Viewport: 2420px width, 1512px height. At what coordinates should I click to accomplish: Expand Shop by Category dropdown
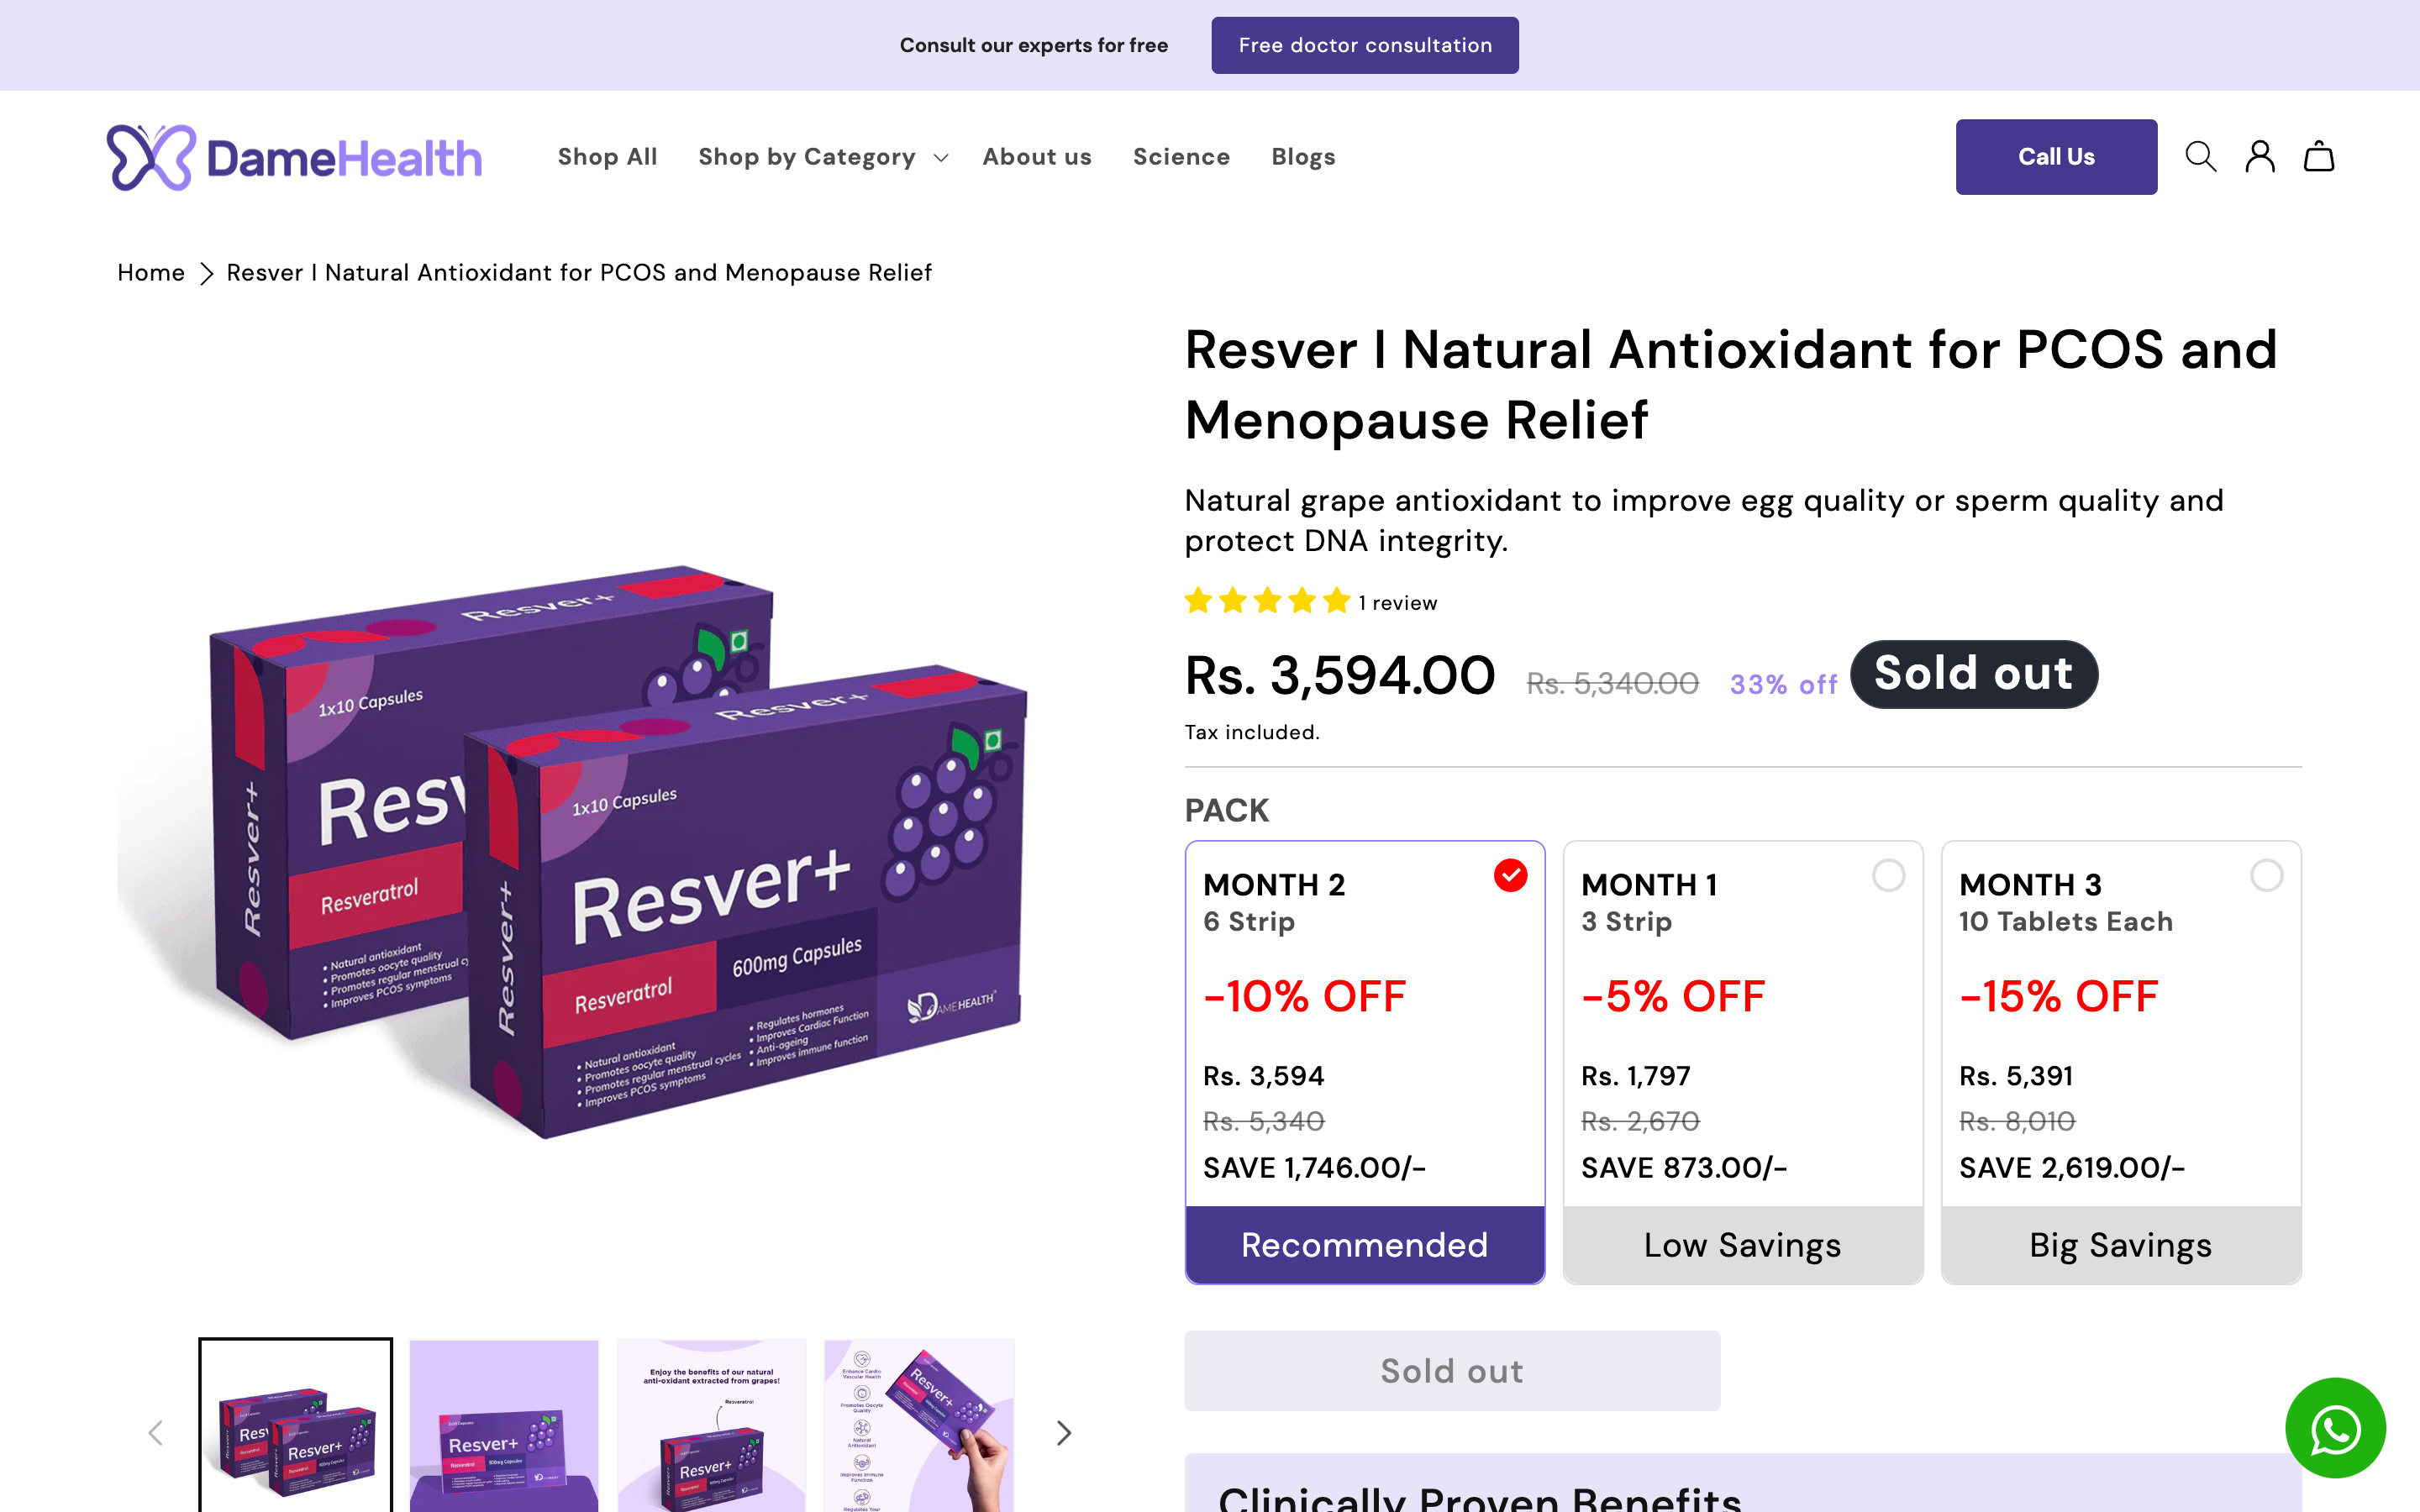[x=823, y=157]
